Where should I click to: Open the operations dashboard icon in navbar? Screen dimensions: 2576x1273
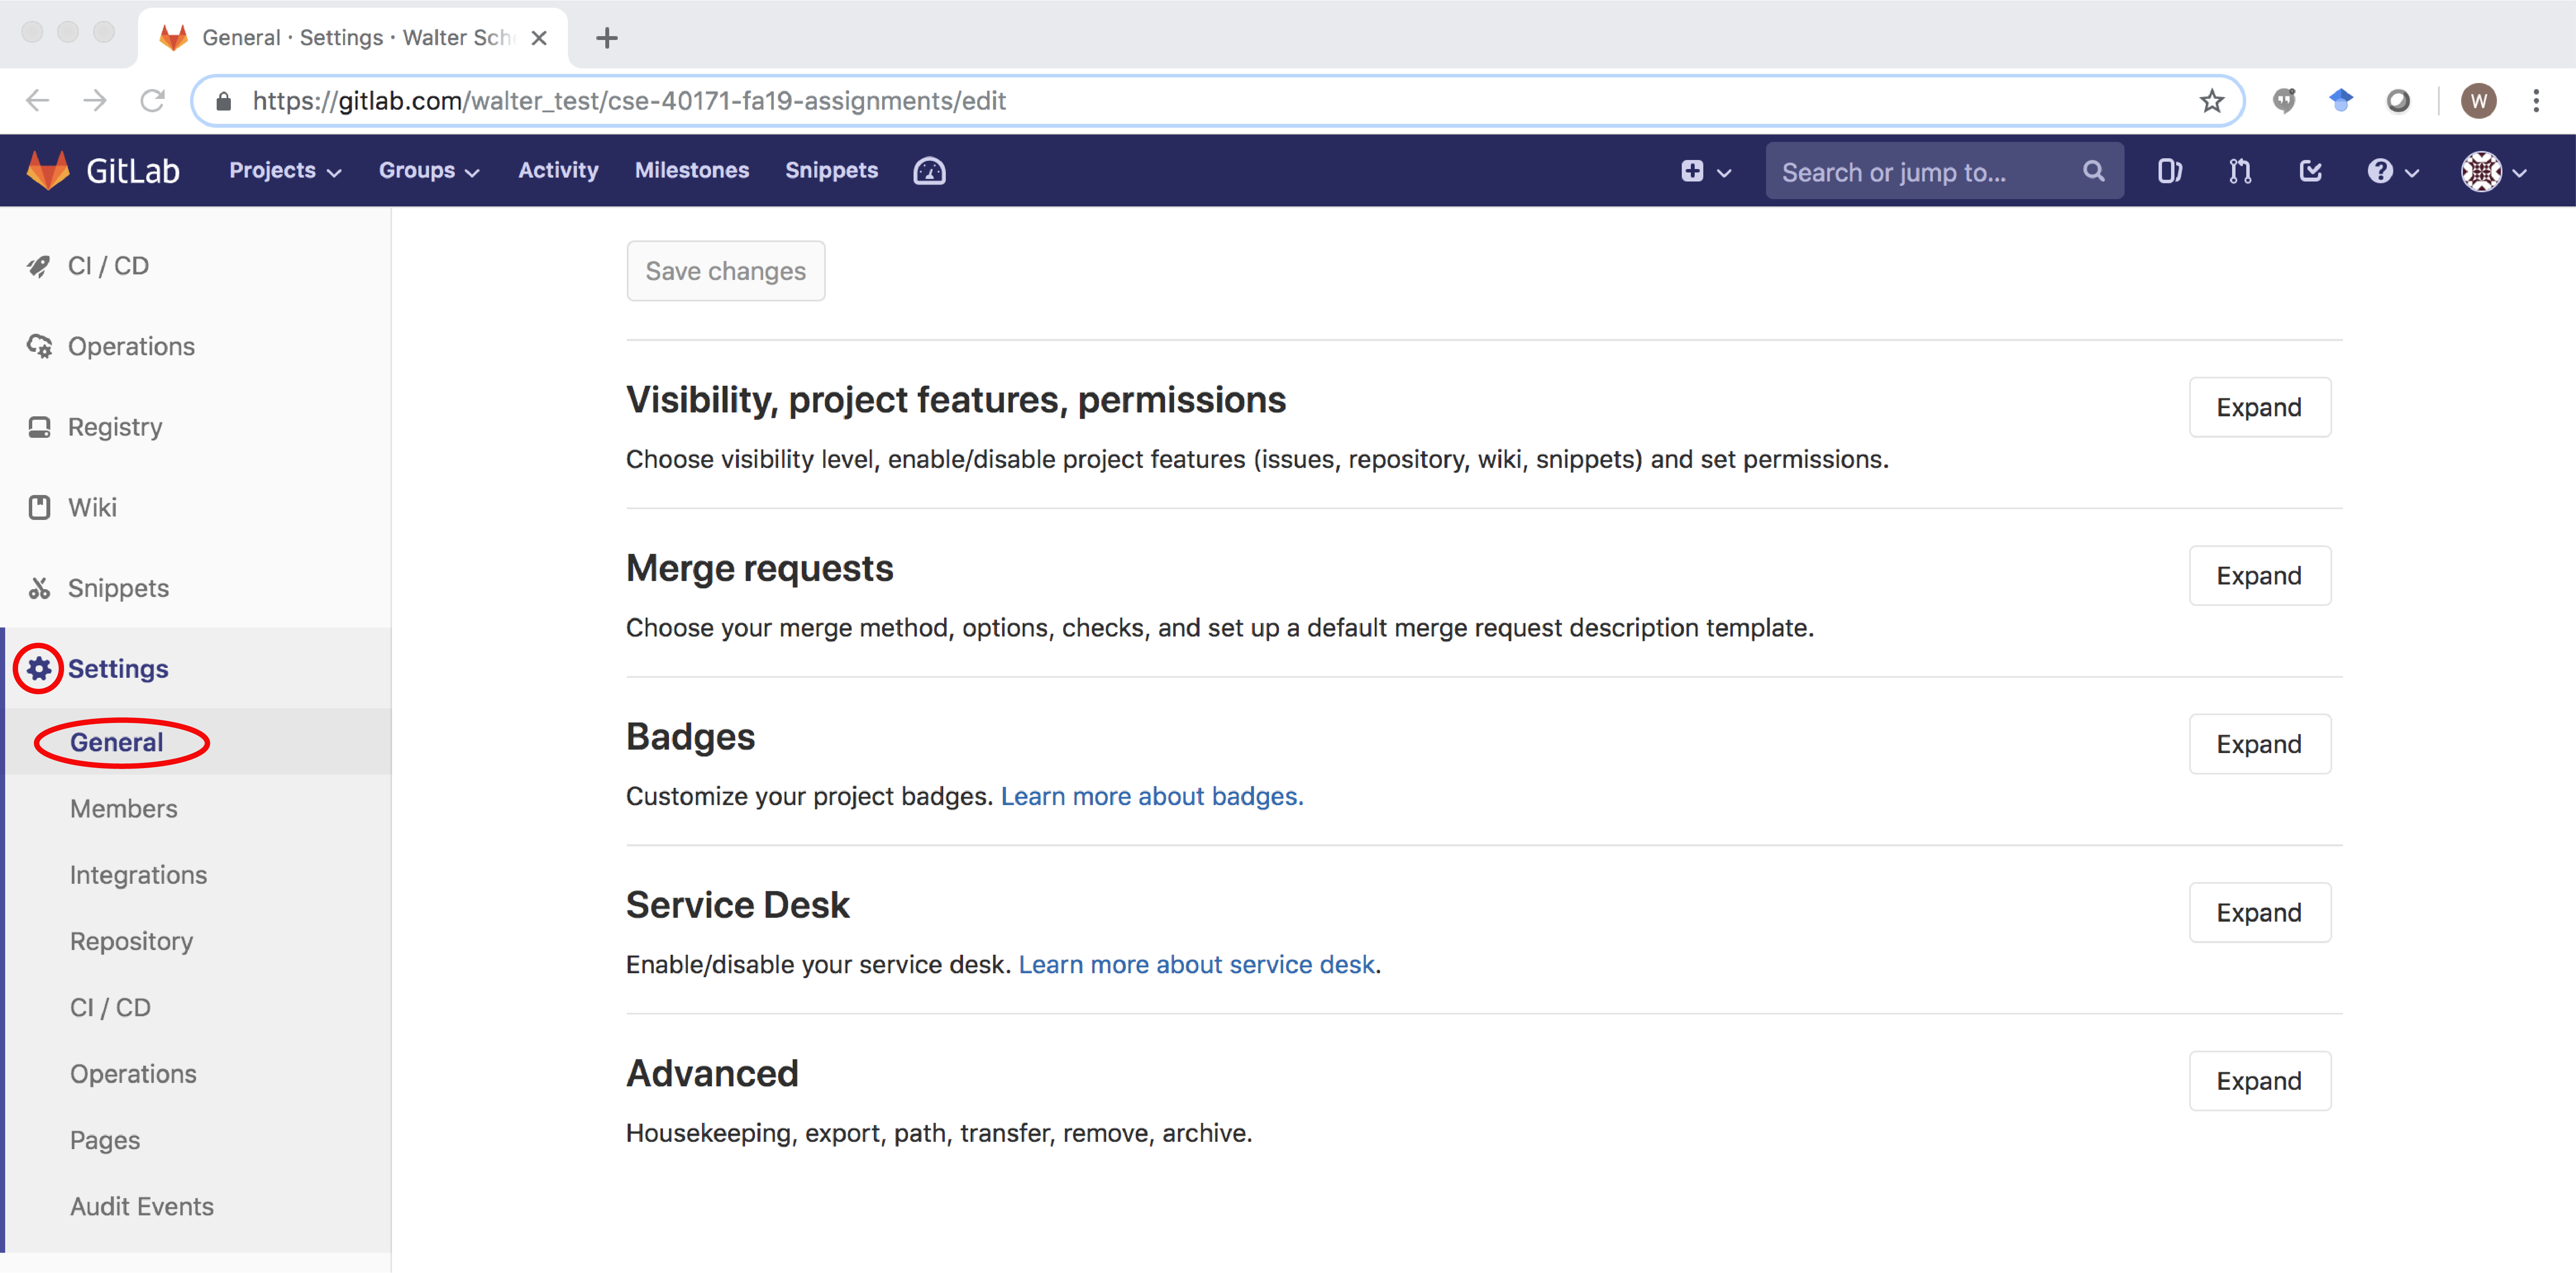pos(929,171)
